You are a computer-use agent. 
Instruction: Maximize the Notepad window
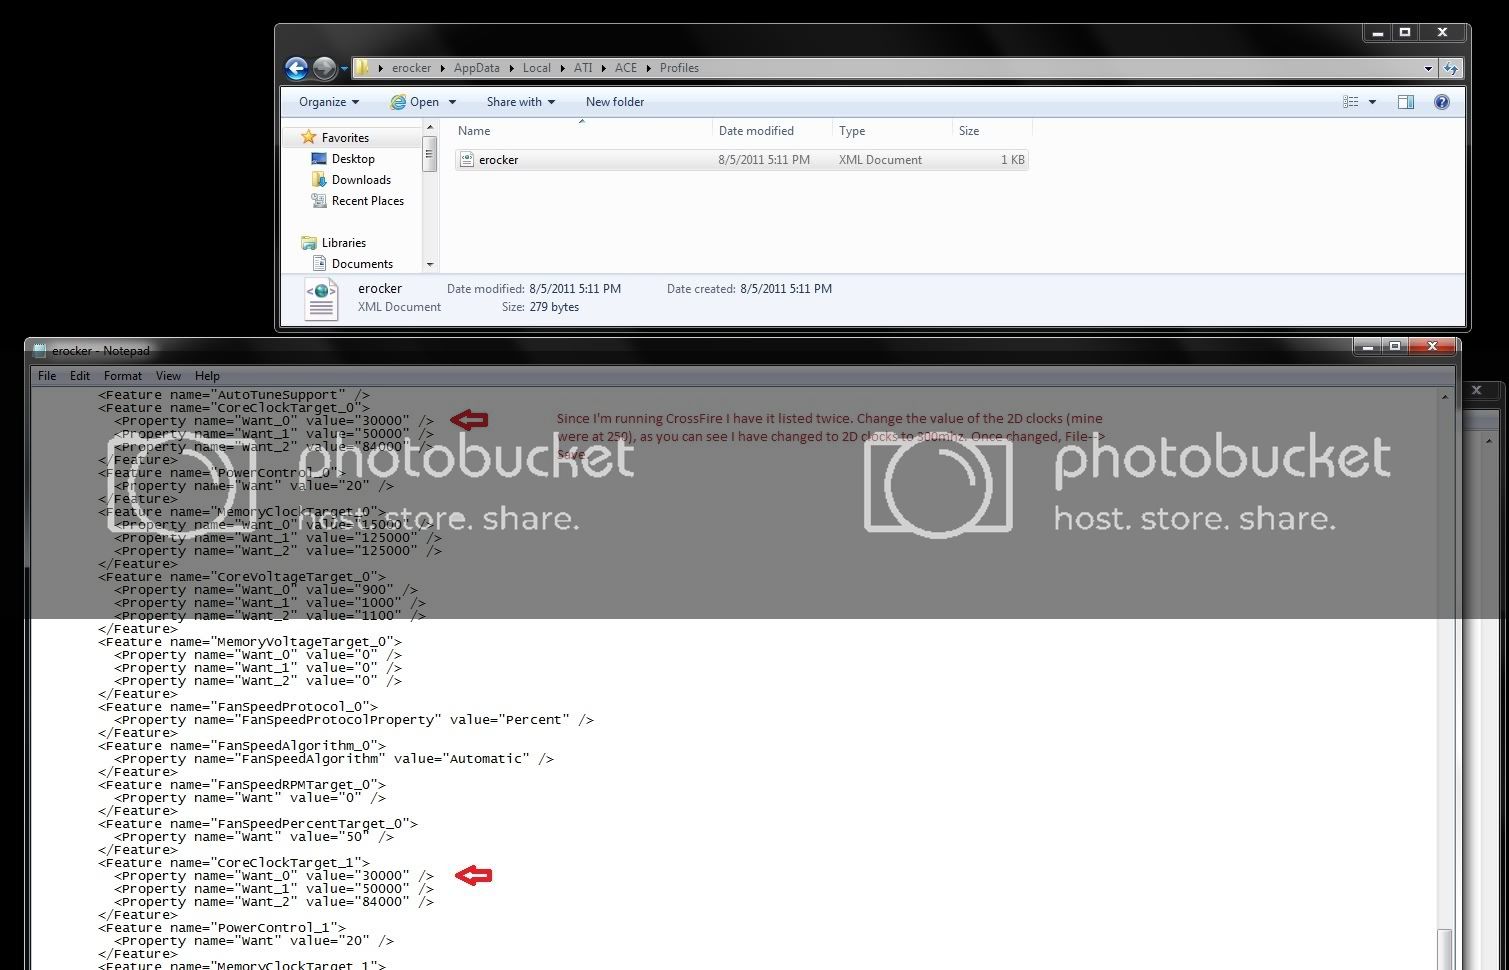(x=1395, y=346)
